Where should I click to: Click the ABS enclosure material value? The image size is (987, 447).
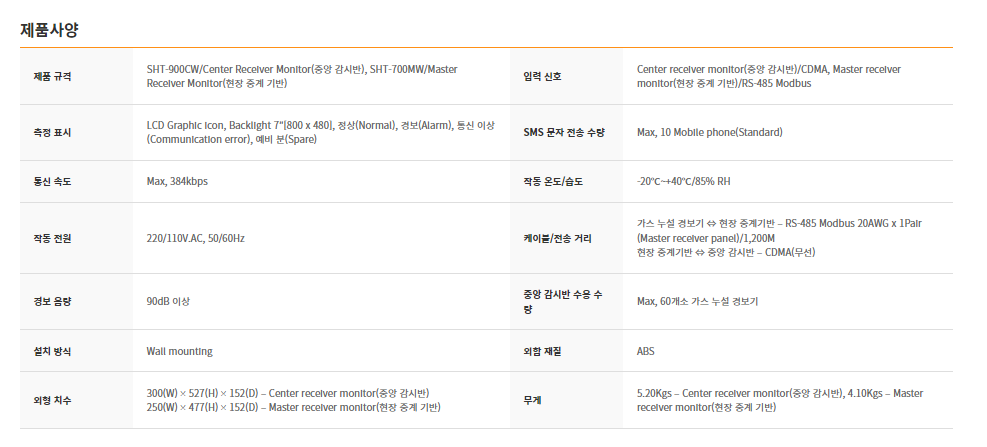click(x=646, y=351)
